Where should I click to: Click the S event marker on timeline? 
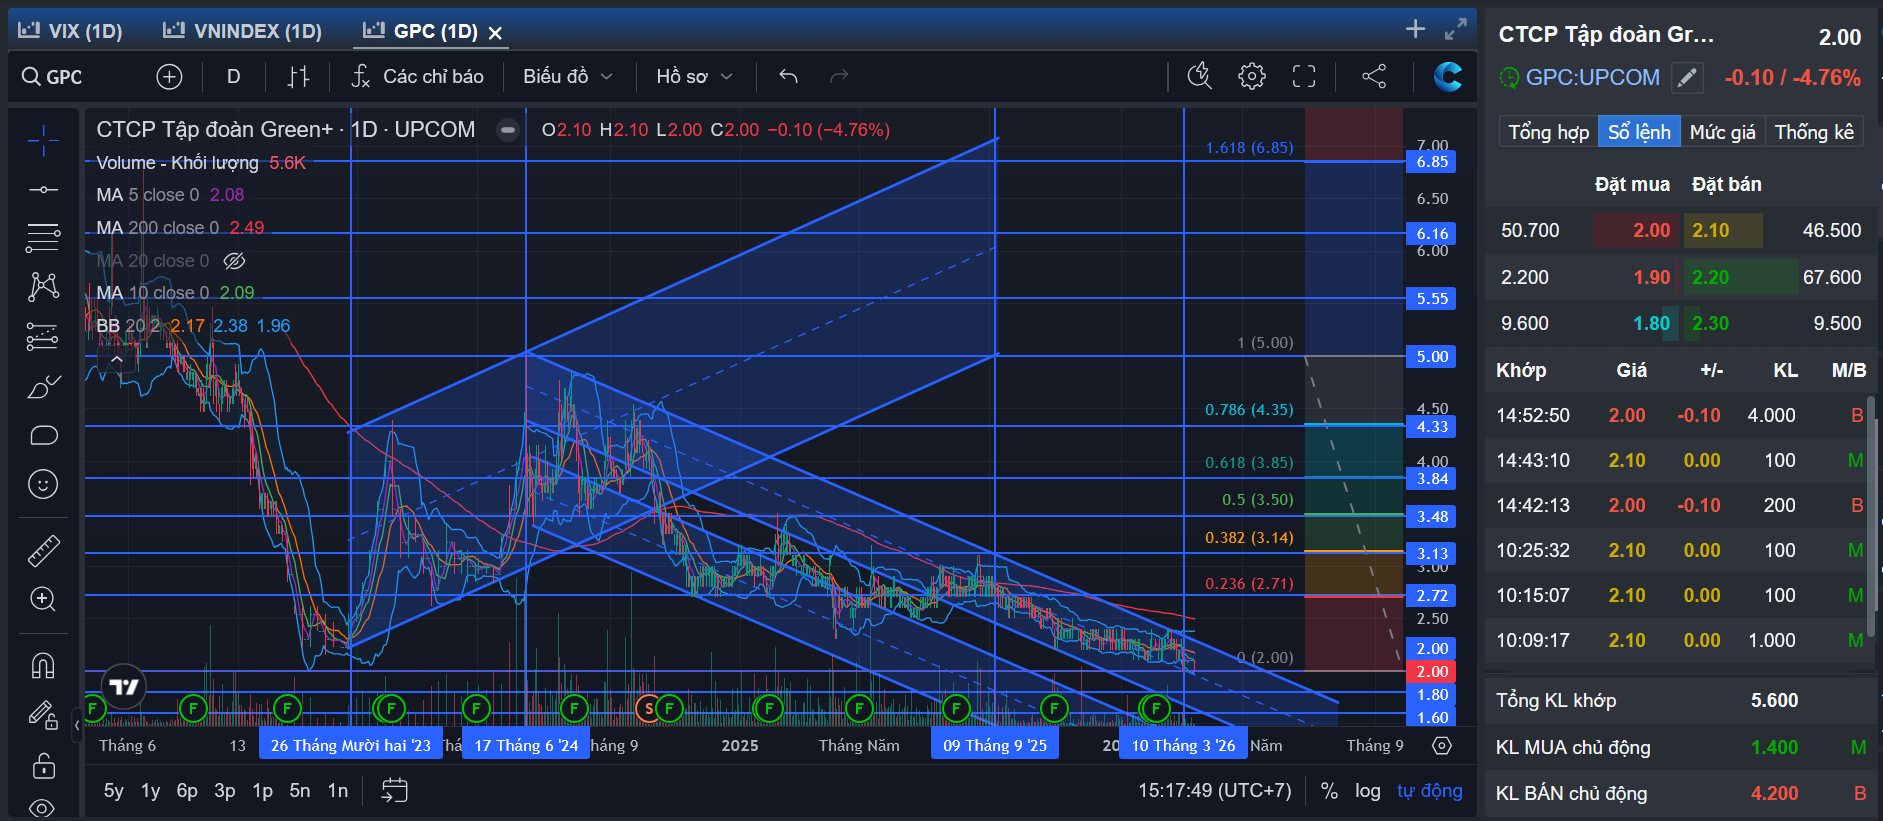[648, 709]
